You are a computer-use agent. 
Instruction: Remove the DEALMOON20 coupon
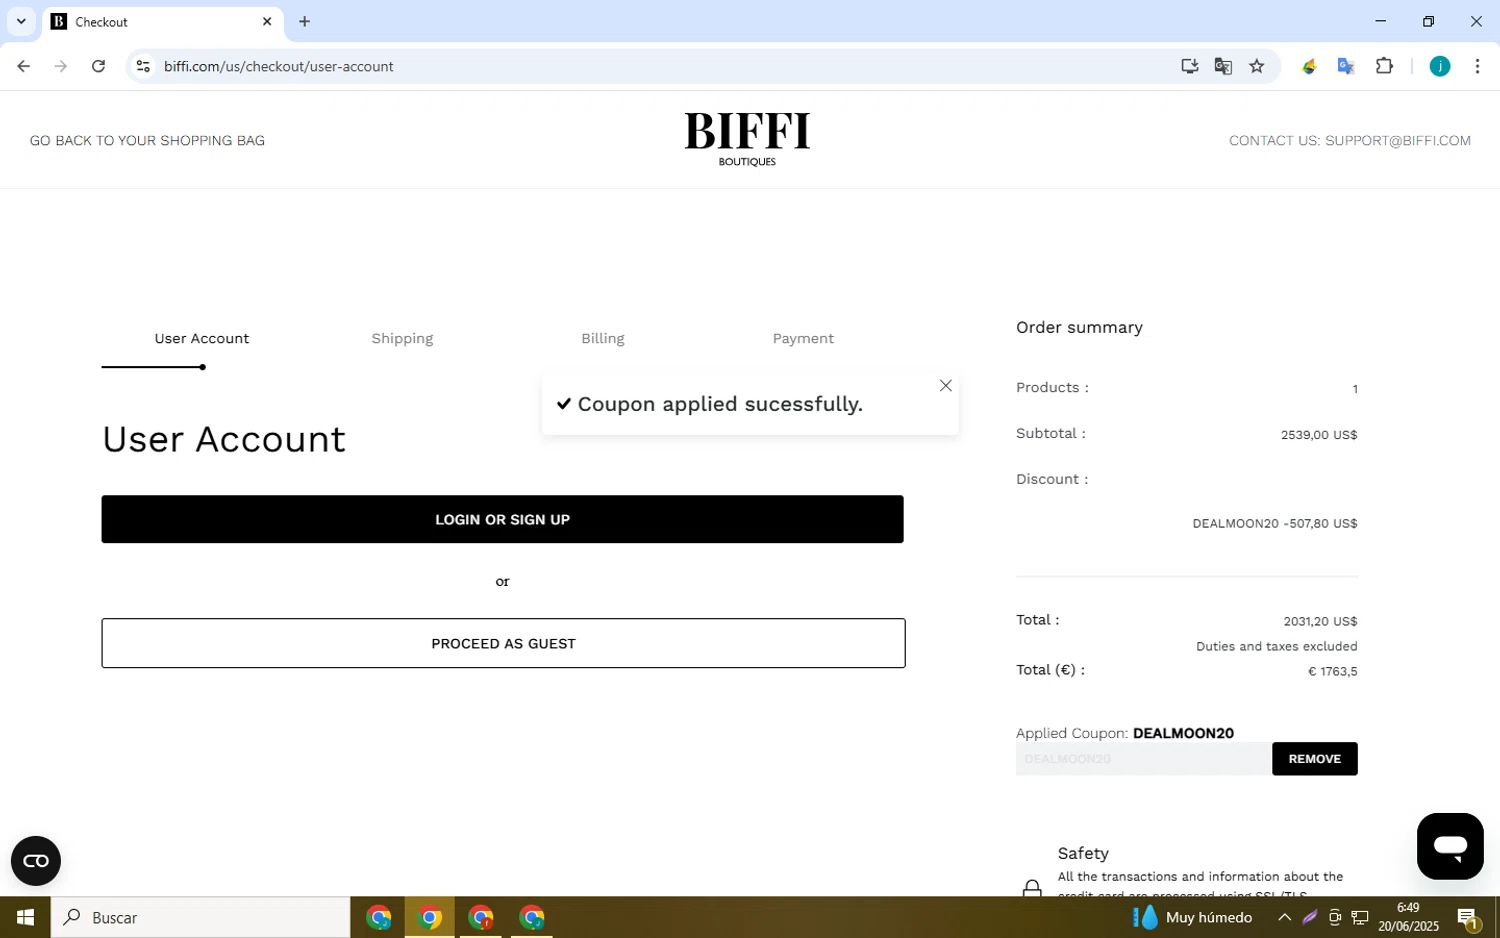pyautogui.click(x=1314, y=759)
